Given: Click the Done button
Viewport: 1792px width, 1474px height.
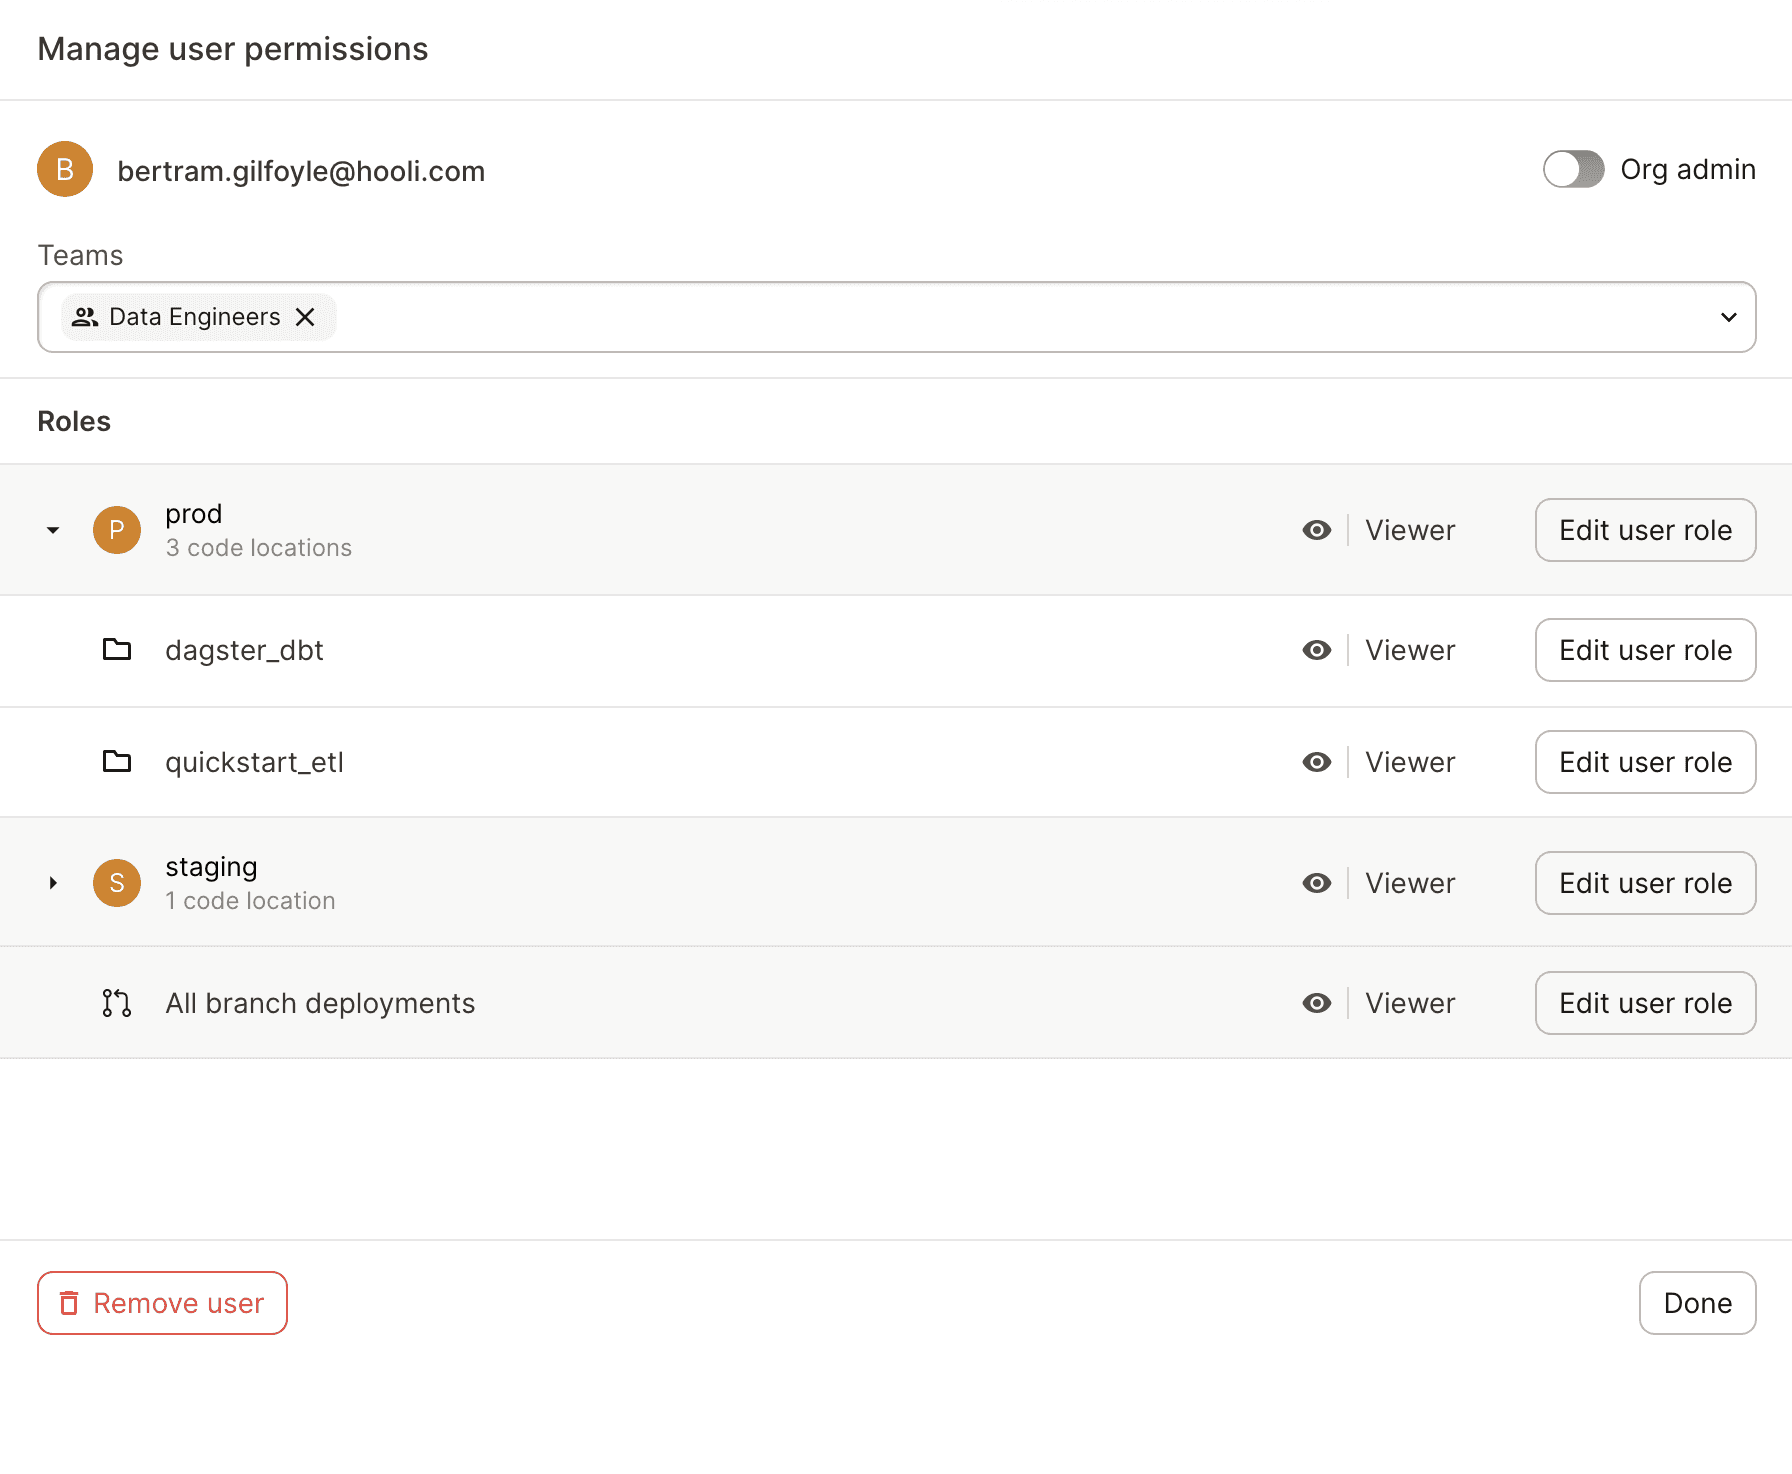Looking at the screenshot, I should coord(1697,1303).
